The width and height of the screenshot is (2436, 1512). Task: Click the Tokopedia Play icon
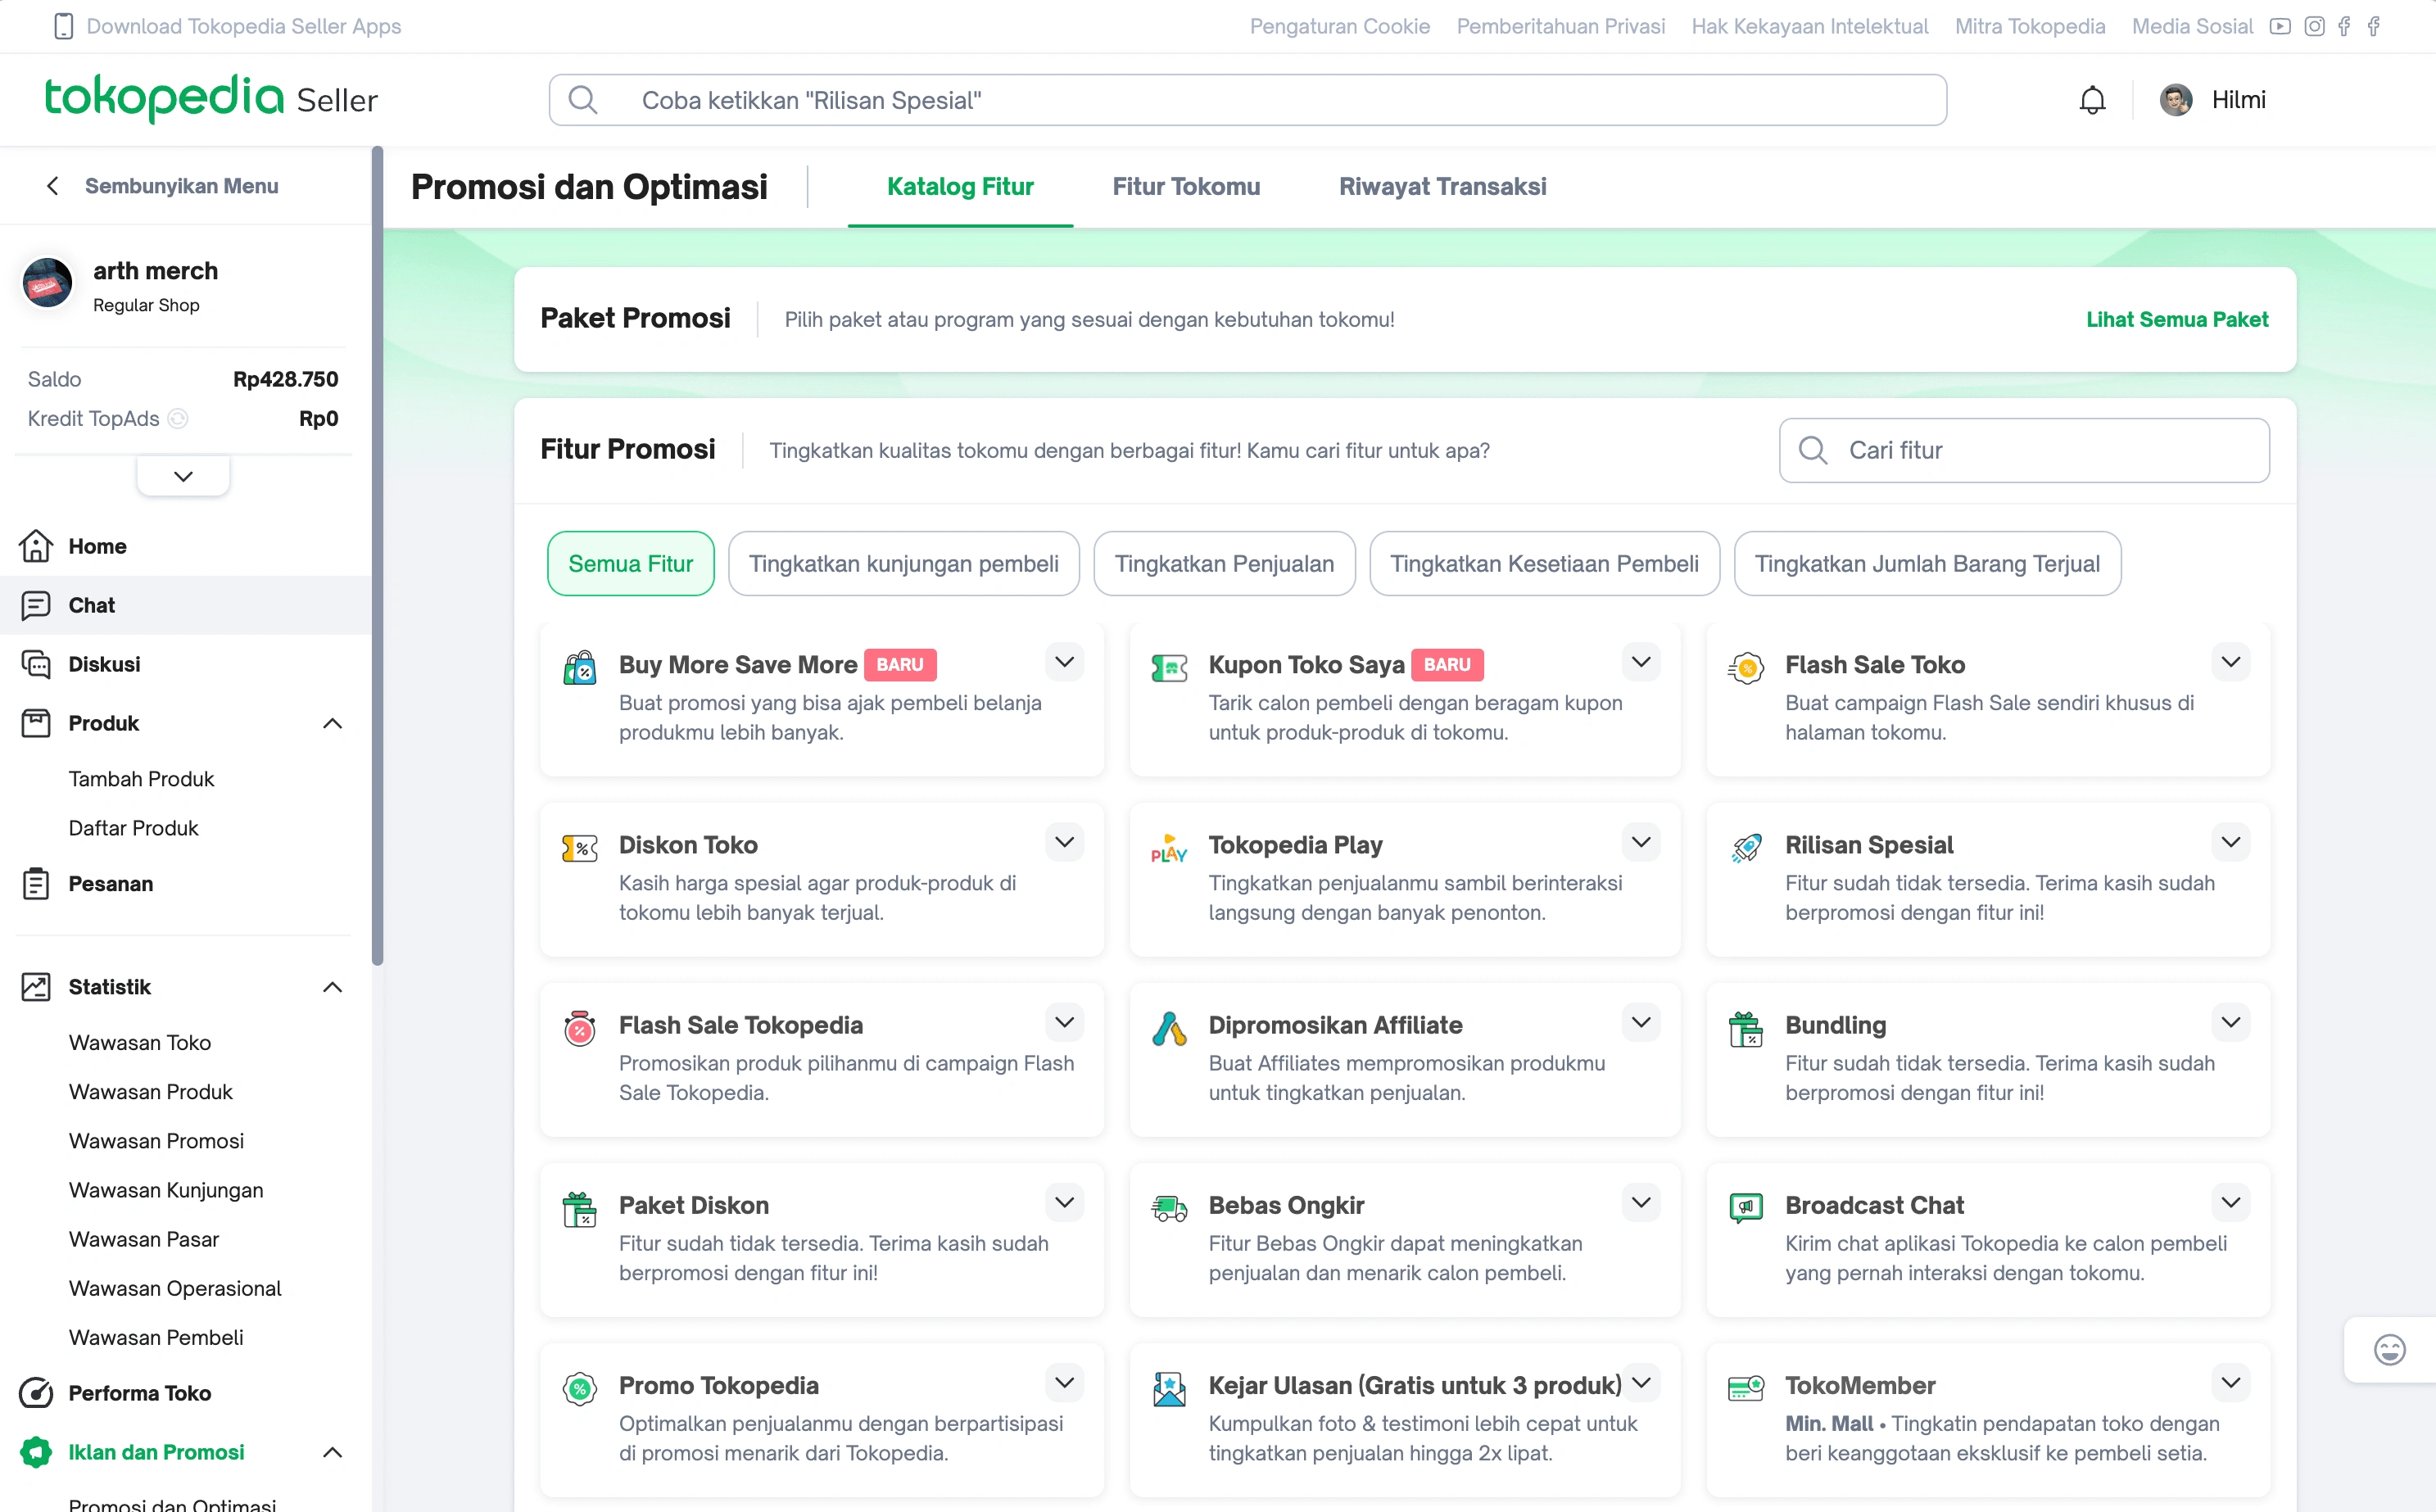[1166, 847]
